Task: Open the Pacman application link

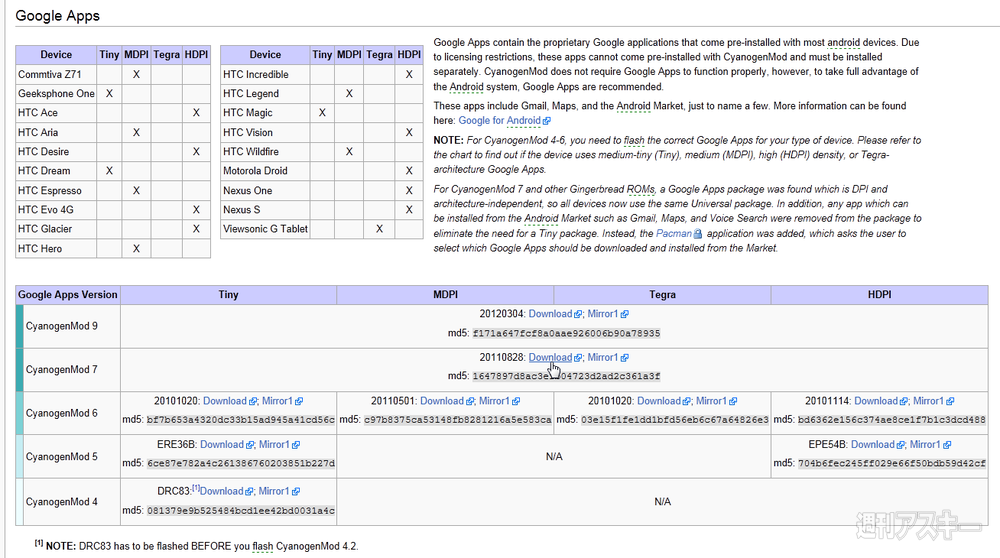Action: 673,233
